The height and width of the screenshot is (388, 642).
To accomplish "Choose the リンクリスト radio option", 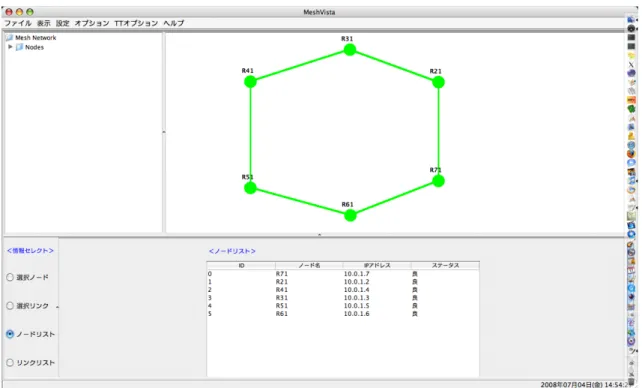I will pos(10,363).
